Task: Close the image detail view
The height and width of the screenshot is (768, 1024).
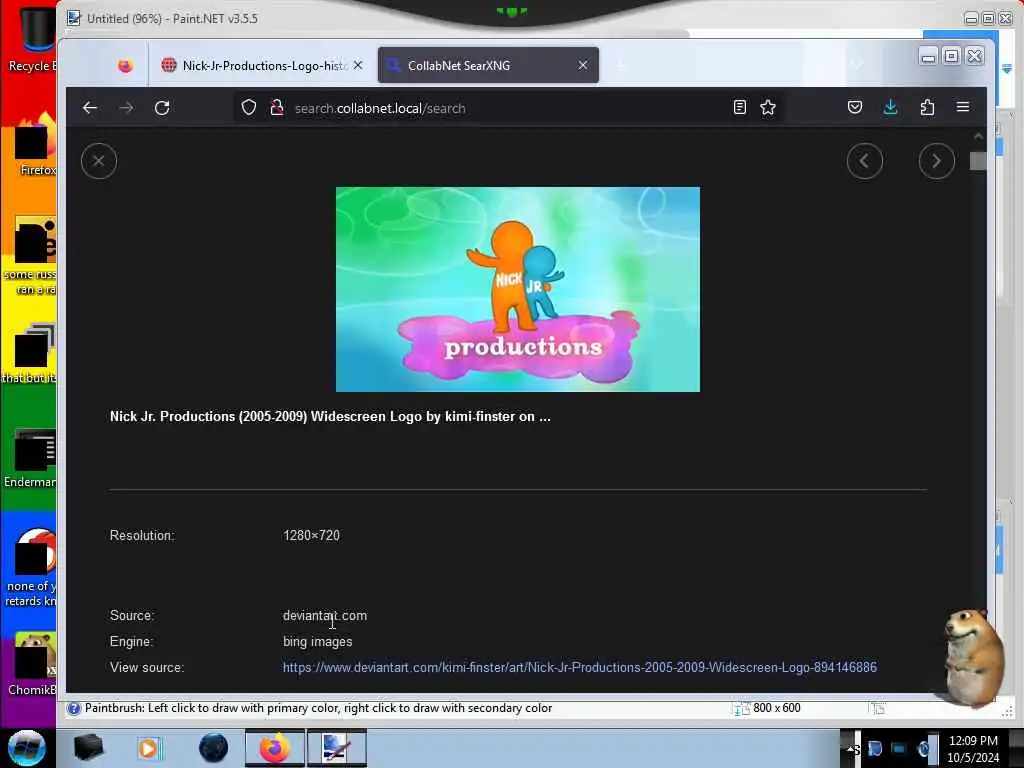Action: (x=99, y=161)
